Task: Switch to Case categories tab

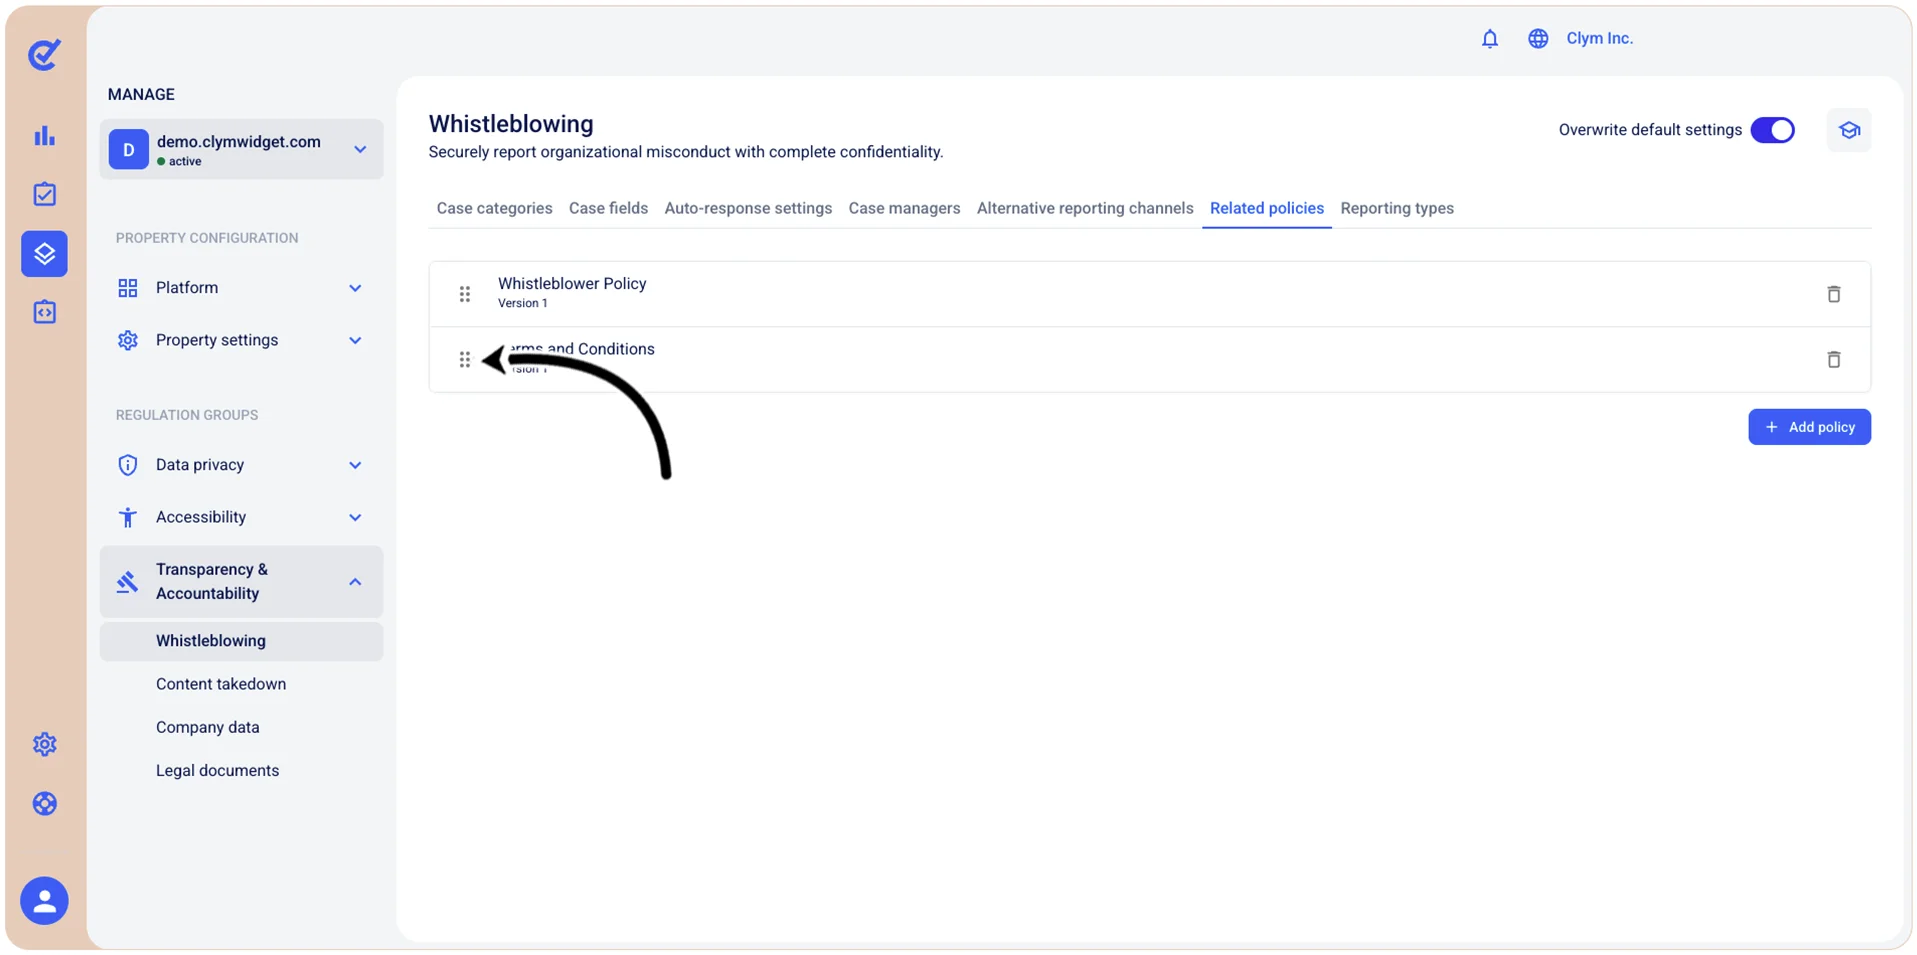Action: point(494,208)
